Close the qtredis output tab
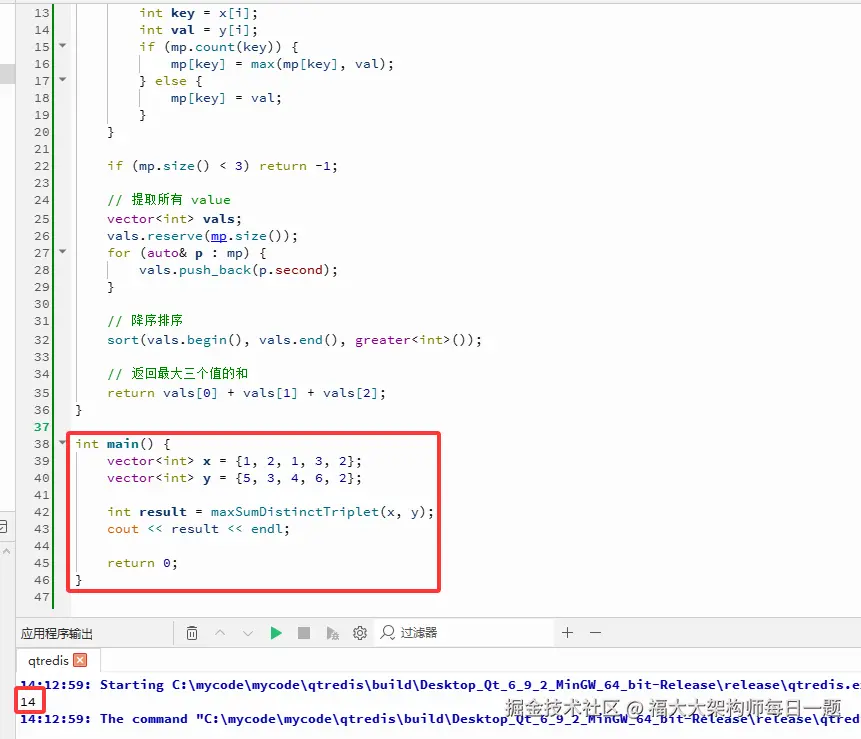 click(80, 660)
